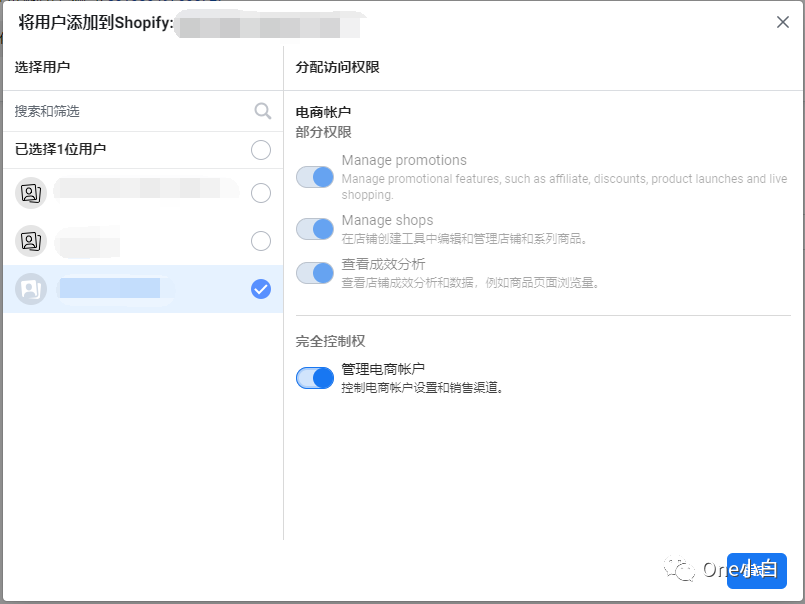Select the first user's radio circle
This screenshot has width=805, height=604.
(x=260, y=192)
